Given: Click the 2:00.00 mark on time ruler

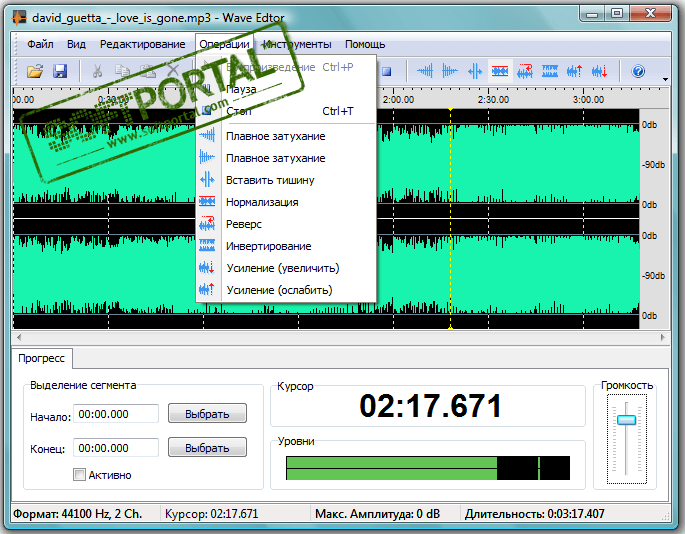Looking at the screenshot, I should pos(398,100).
